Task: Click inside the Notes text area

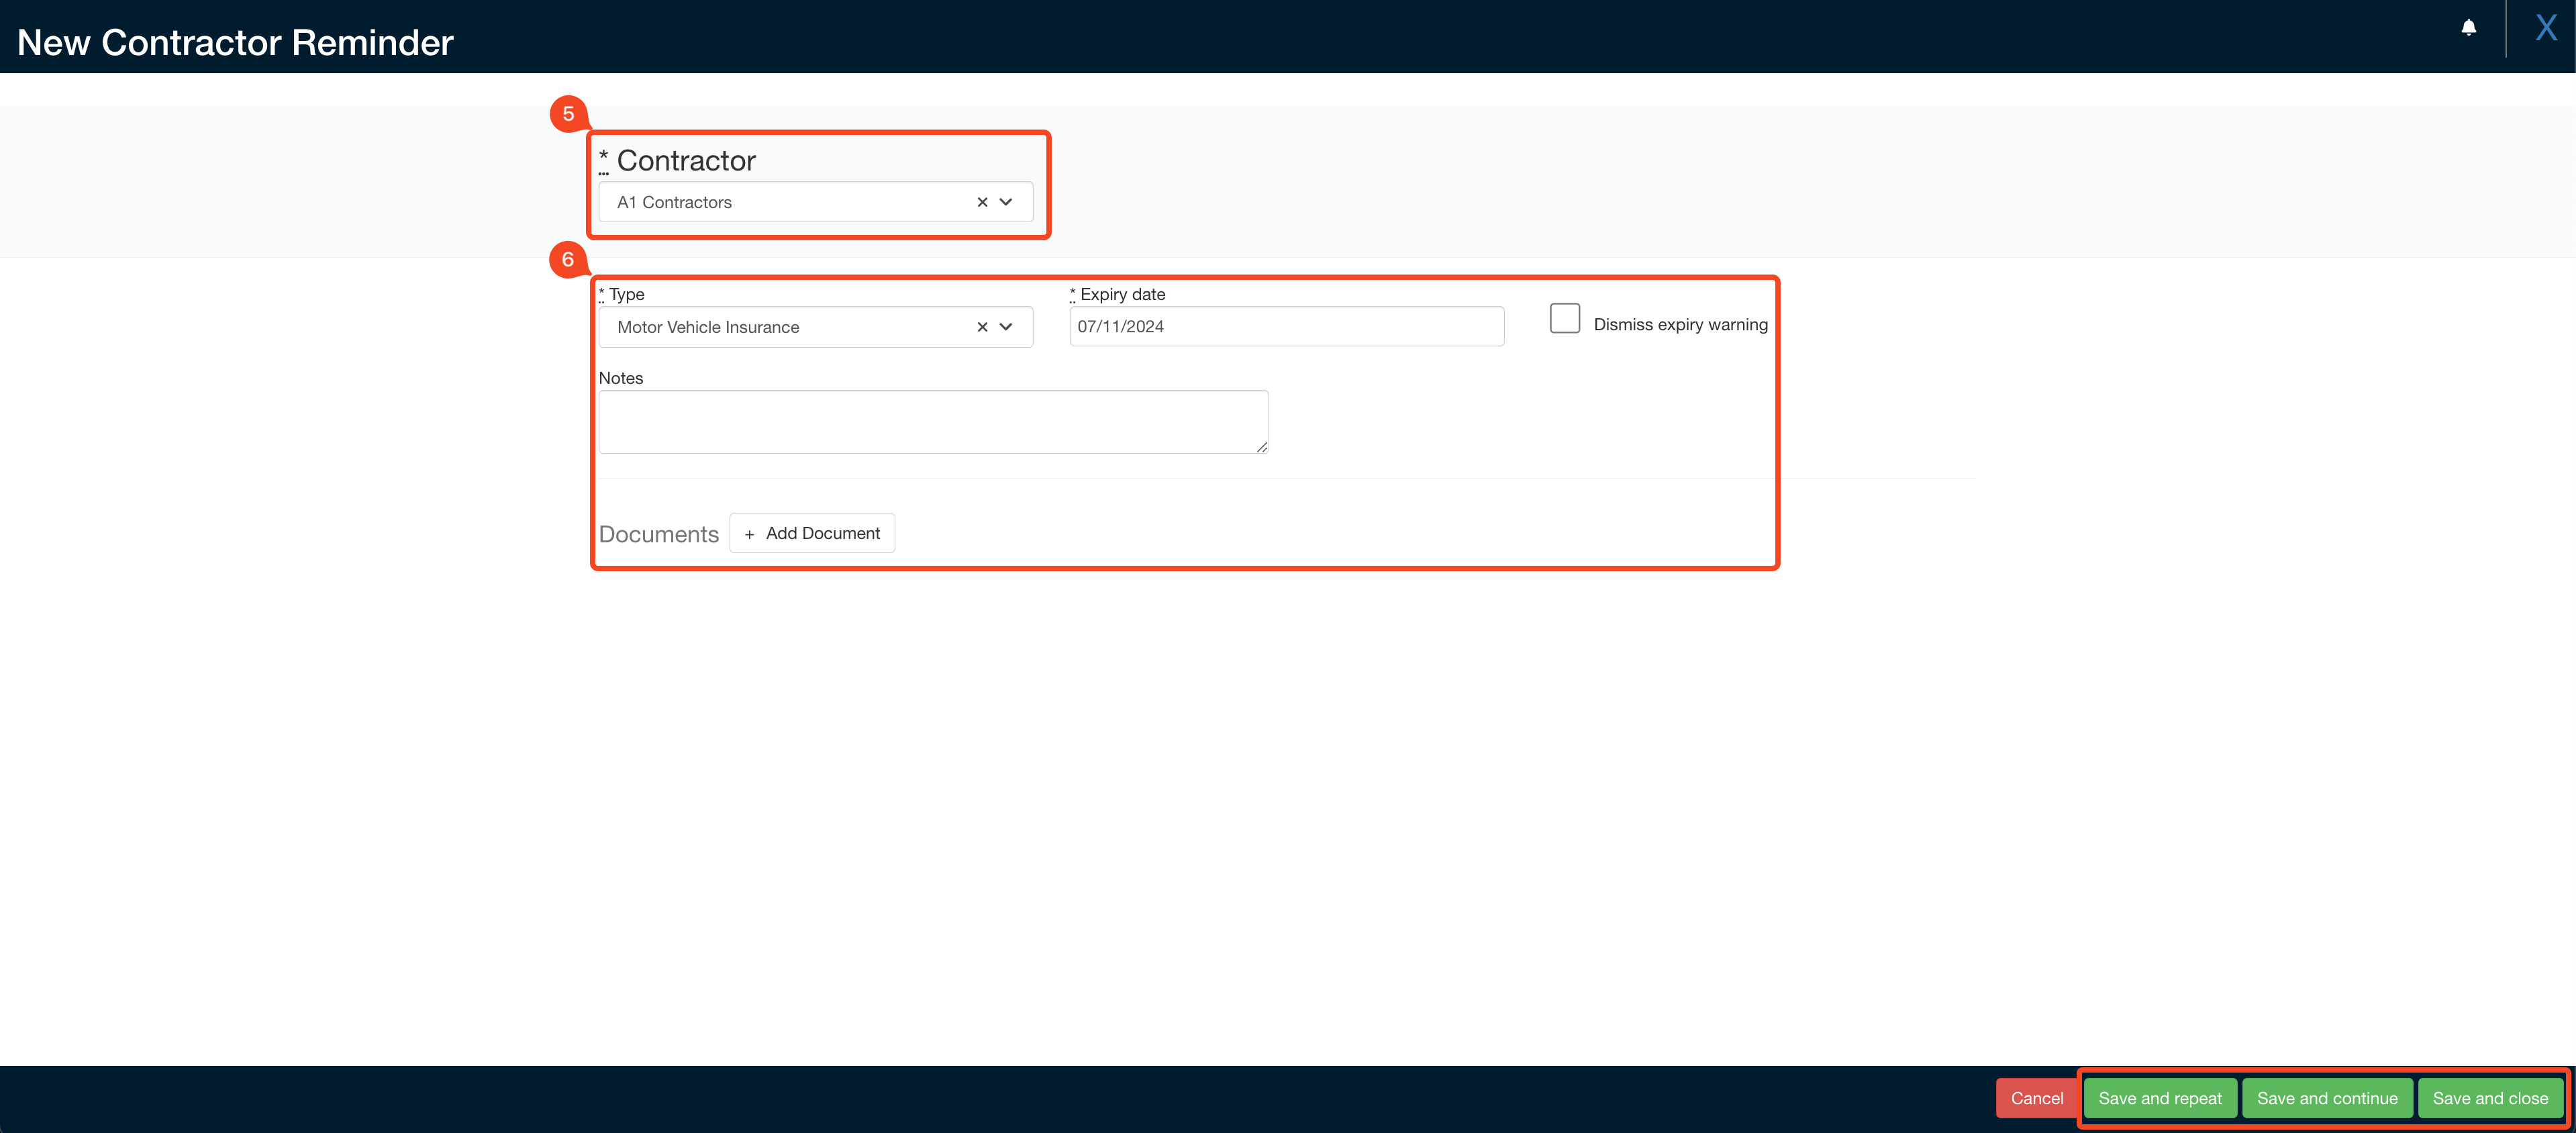Action: [x=932, y=422]
